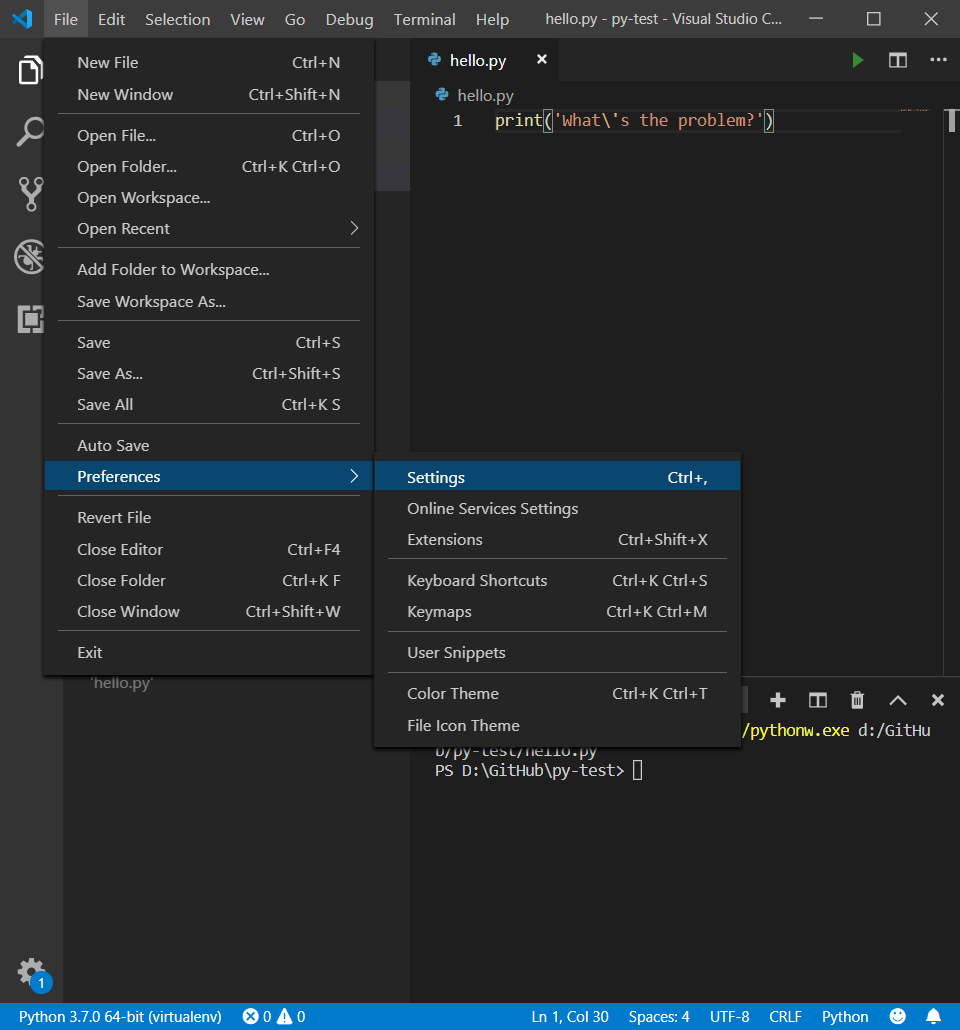The image size is (960, 1030).
Task: Click Exit in File menu
Action: click(209, 652)
